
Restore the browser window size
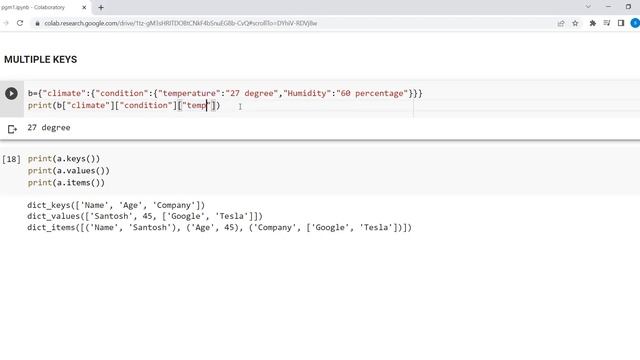[x=628, y=7]
